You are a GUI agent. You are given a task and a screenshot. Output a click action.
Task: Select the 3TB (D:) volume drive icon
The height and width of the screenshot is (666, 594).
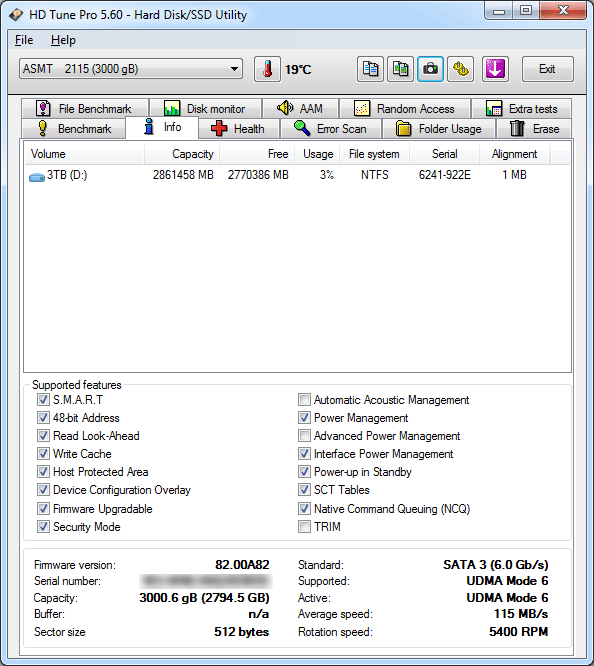point(37,176)
